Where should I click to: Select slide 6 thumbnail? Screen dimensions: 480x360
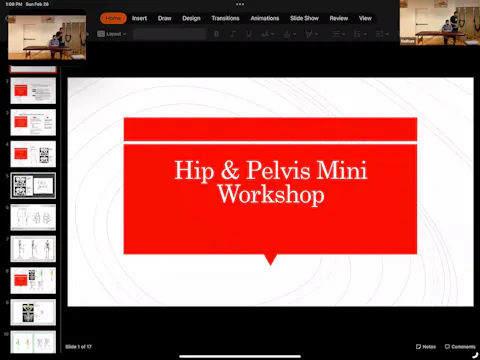pyautogui.click(x=33, y=217)
